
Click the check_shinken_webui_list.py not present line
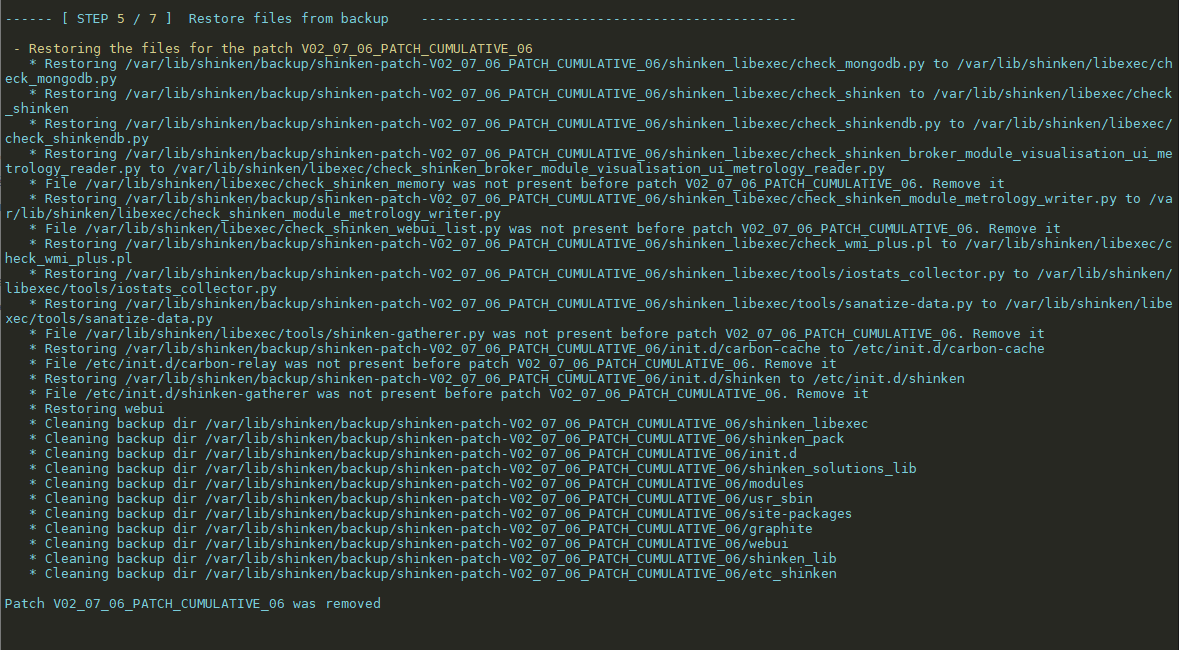tap(545, 229)
